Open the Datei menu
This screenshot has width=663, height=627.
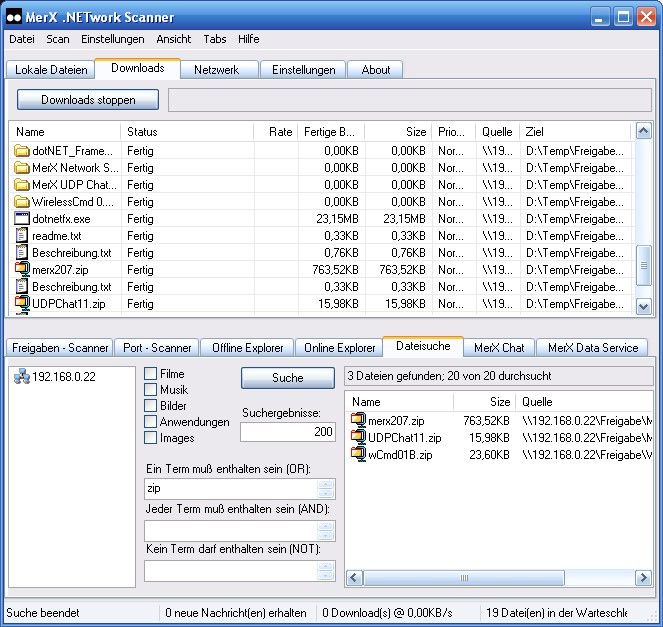pyautogui.click(x=22, y=39)
